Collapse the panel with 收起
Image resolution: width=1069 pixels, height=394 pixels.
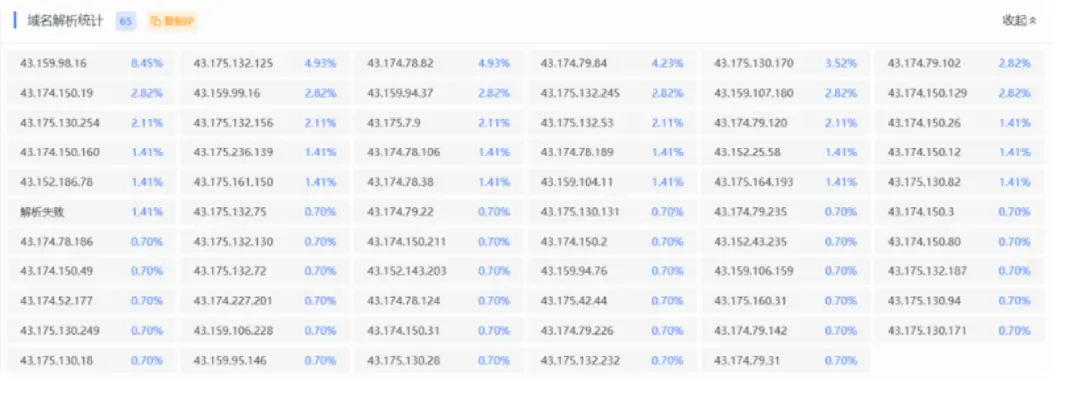[x=1019, y=20]
